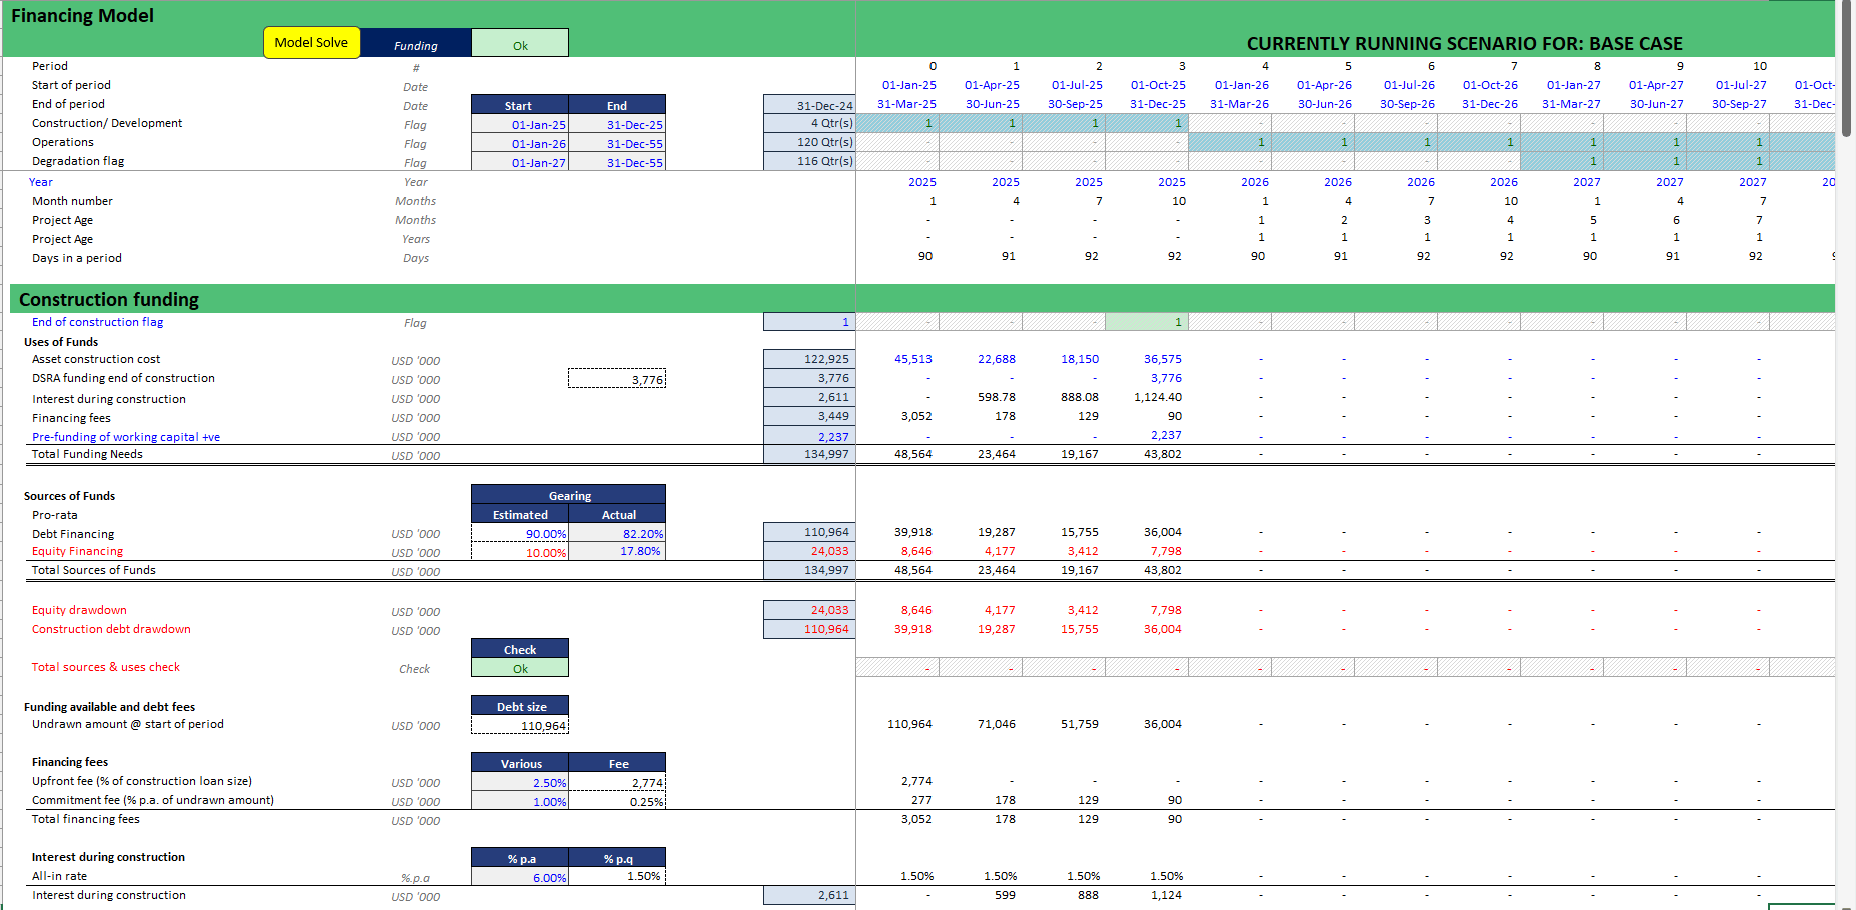Select the Operations end date cell
Image resolution: width=1856 pixels, height=910 pixels.
(617, 144)
